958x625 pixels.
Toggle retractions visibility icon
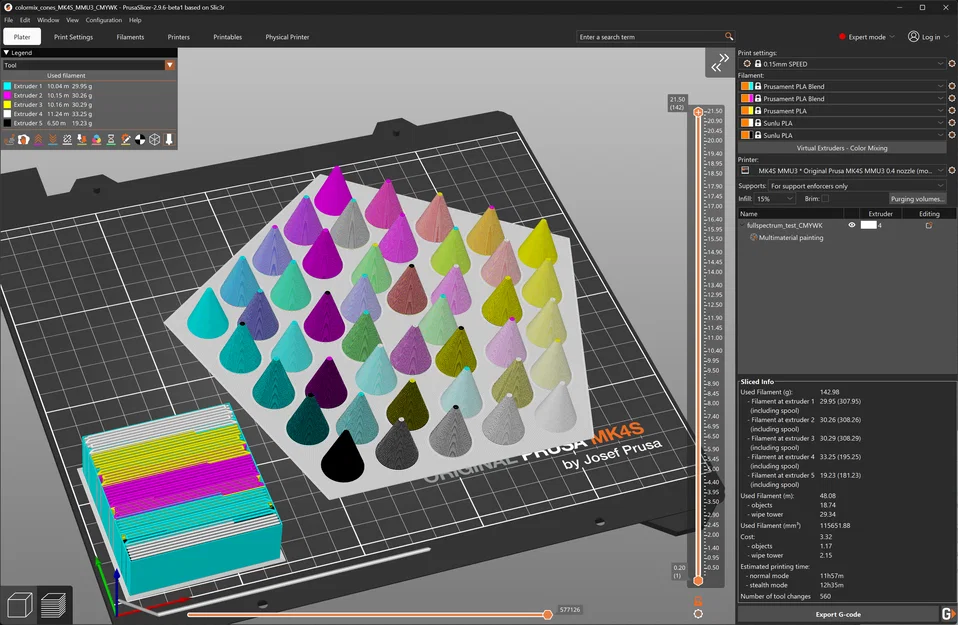38,140
